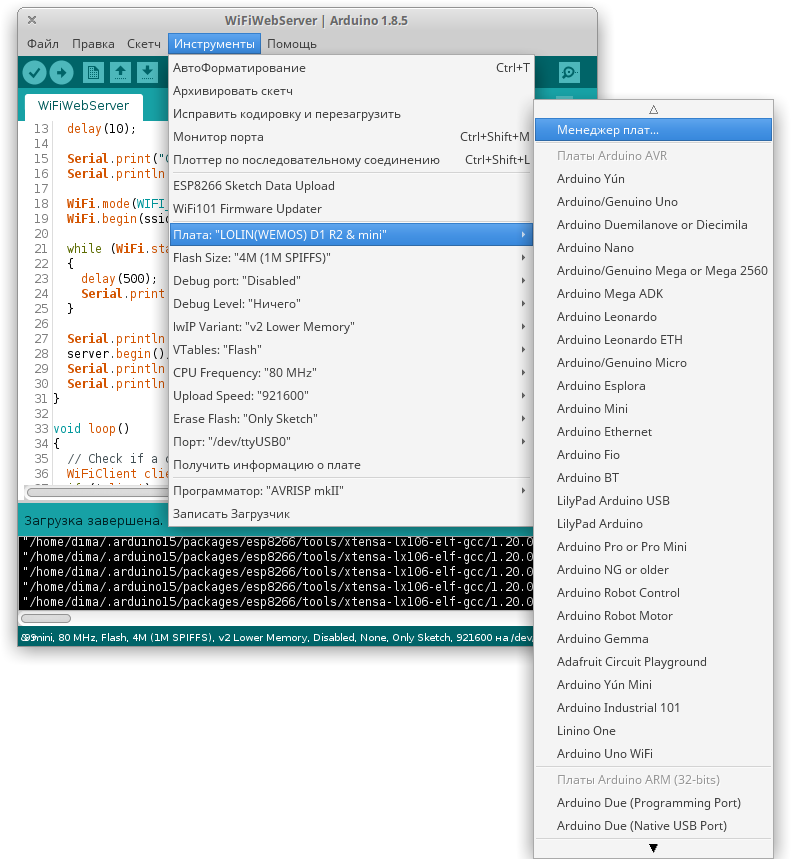Click the Open sketch up-arrow icon
Viewport: 792px width, 859px height.
(120, 72)
